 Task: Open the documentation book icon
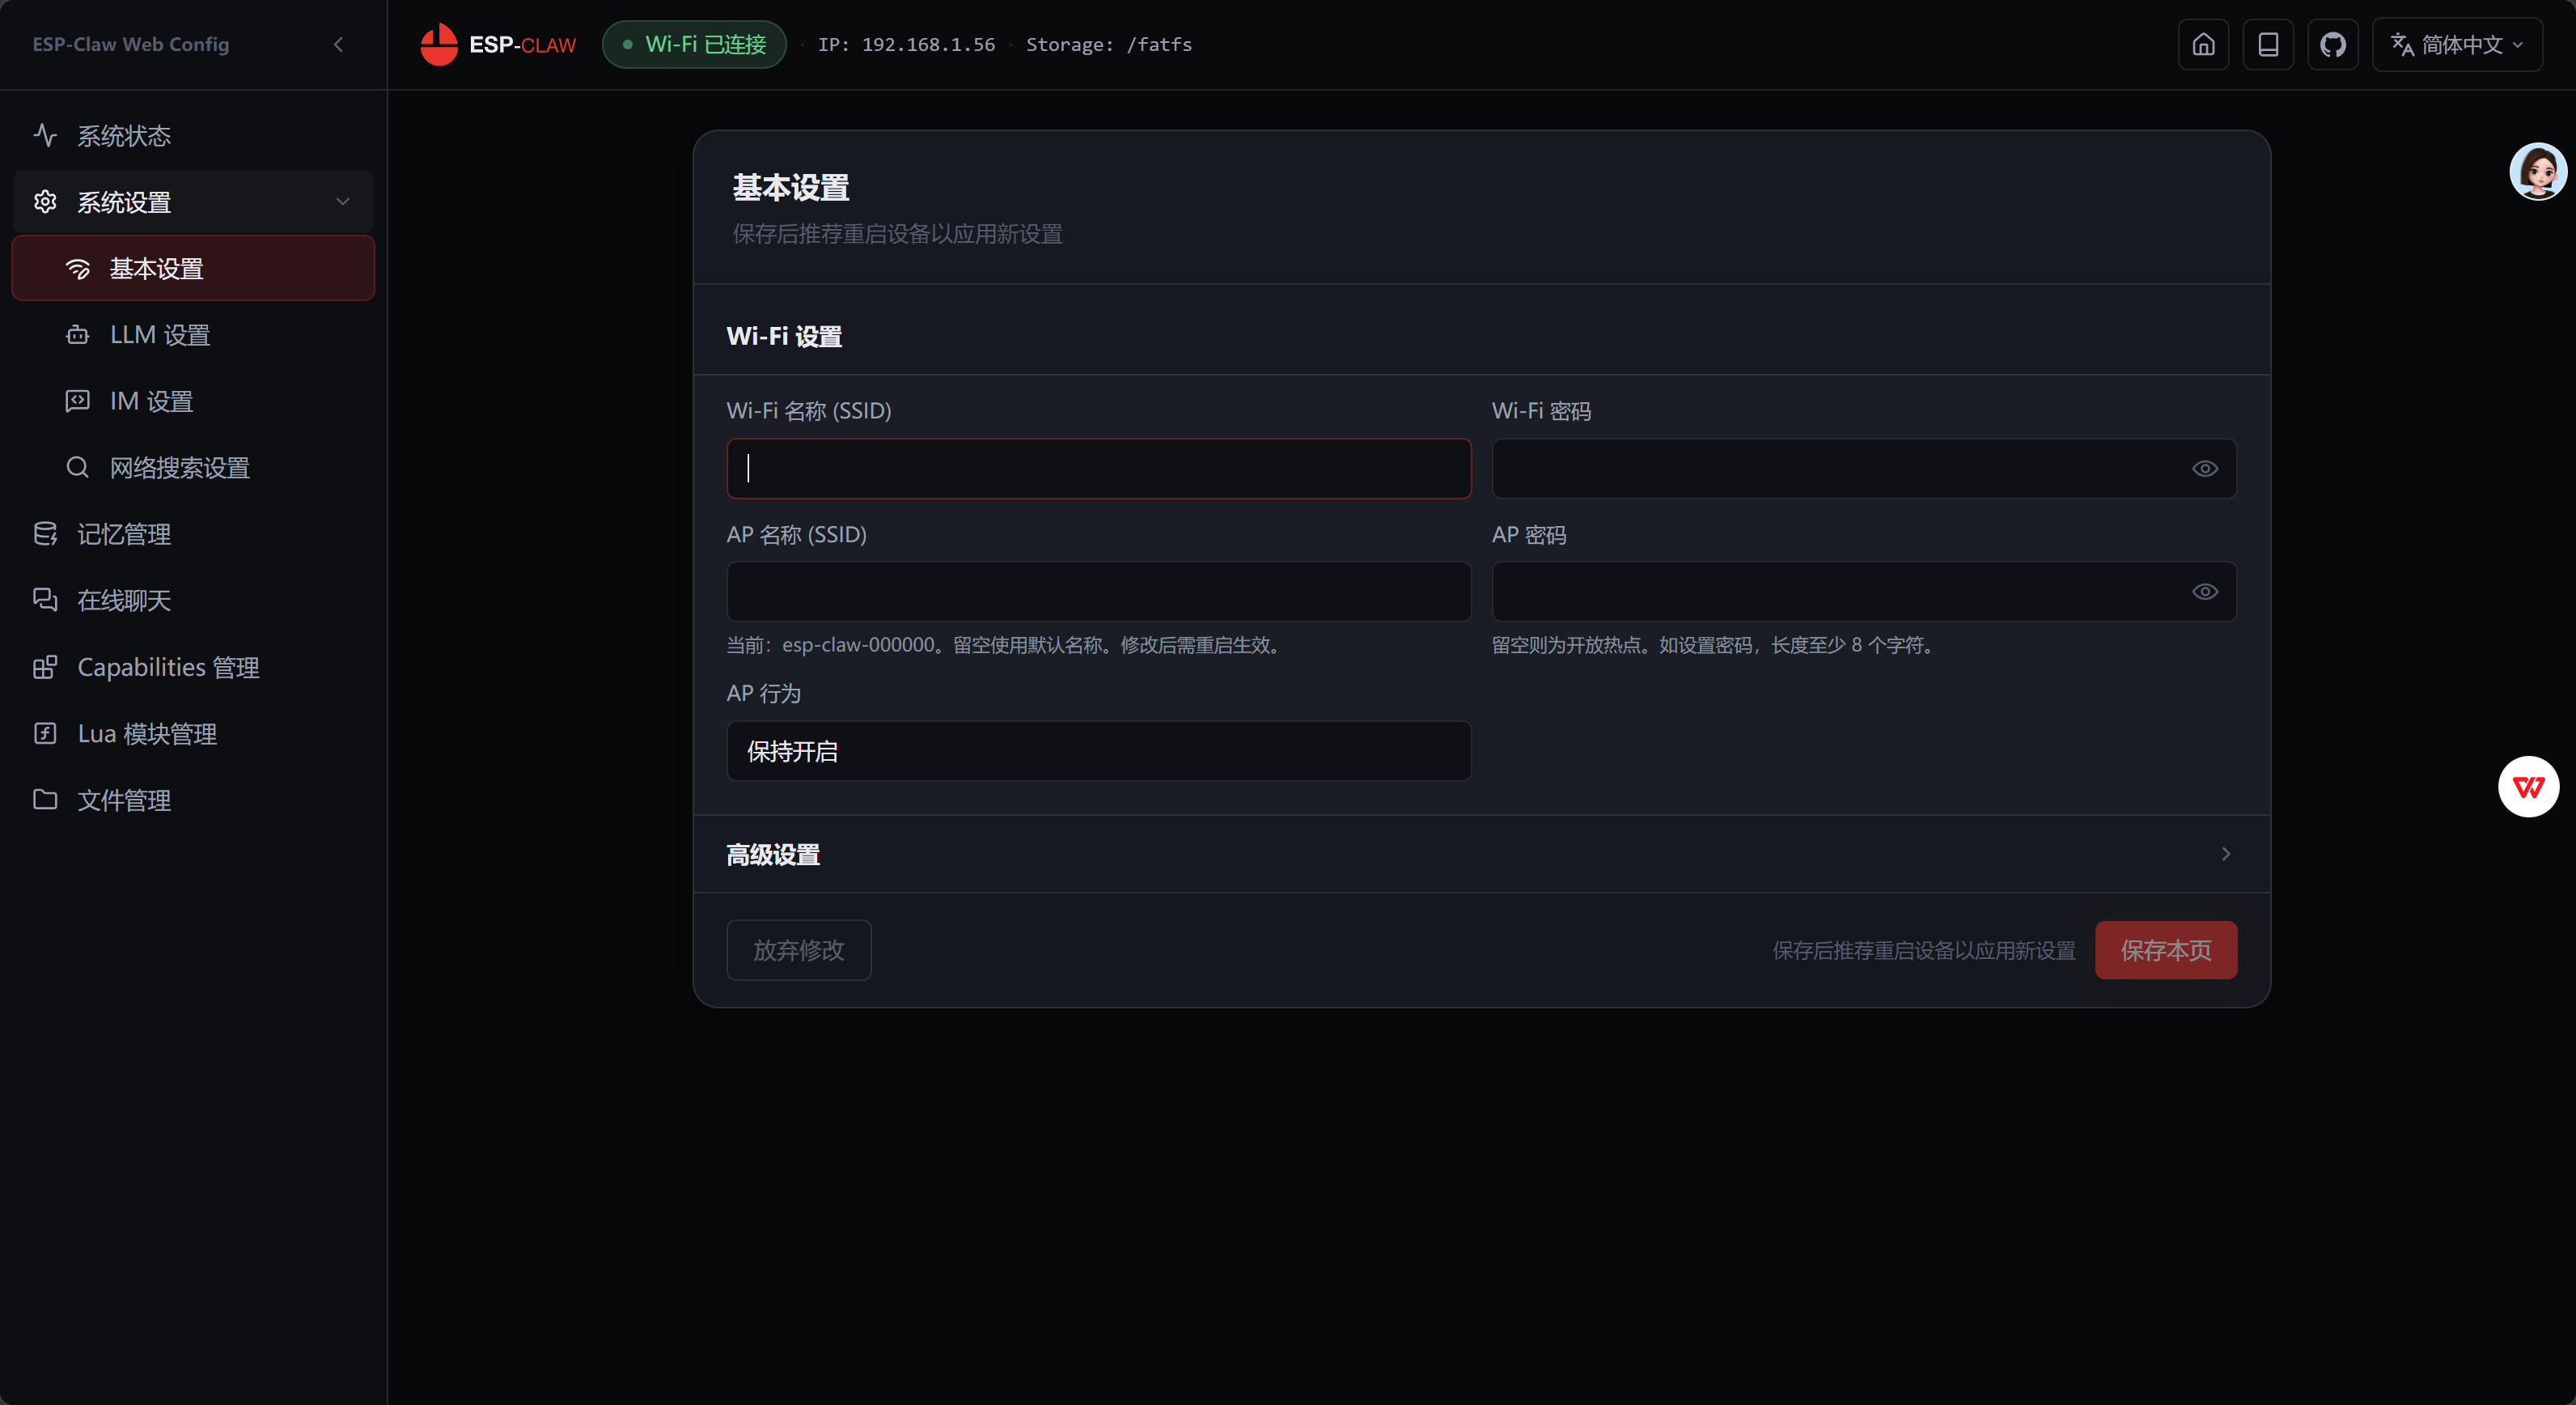[2268, 44]
